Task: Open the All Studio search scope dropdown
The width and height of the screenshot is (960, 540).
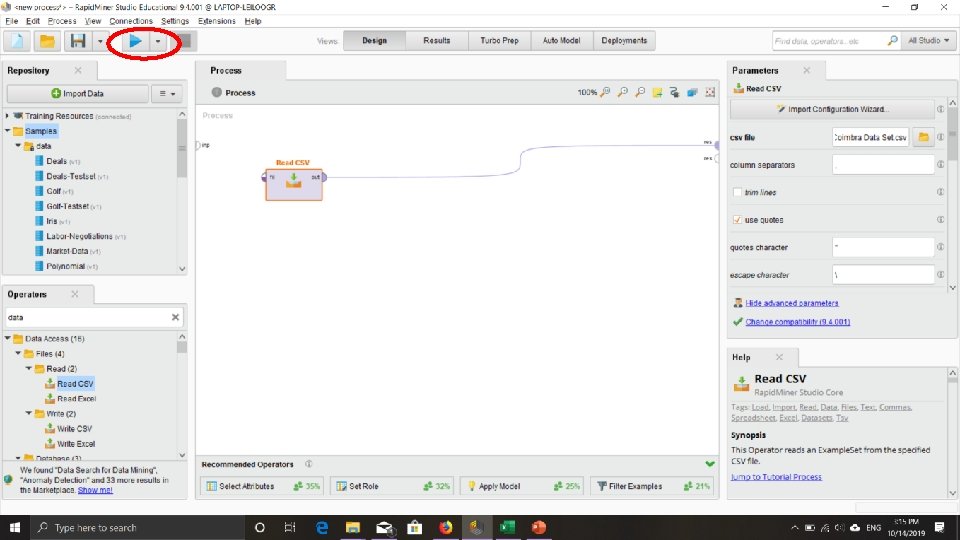Action: click(x=928, y=40)
